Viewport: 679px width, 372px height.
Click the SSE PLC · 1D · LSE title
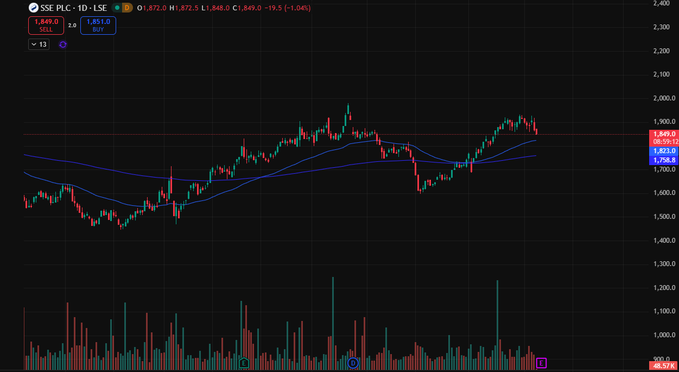[74, 8]
